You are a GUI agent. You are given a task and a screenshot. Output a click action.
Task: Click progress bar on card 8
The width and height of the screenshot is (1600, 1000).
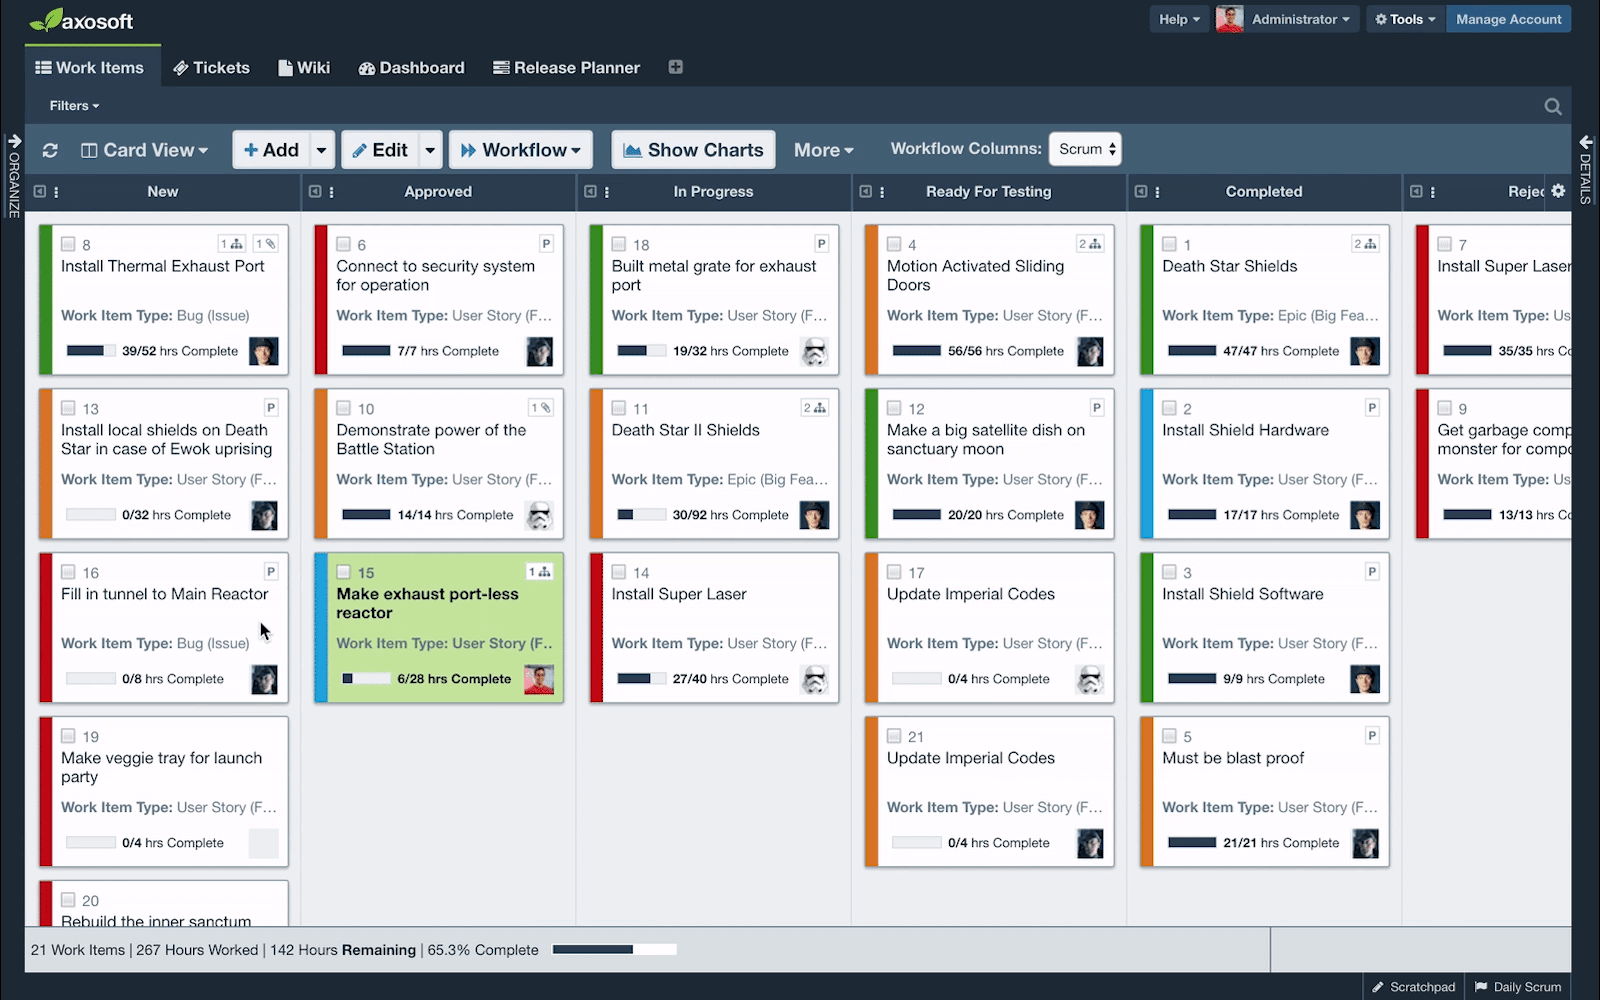pos(91,351)
